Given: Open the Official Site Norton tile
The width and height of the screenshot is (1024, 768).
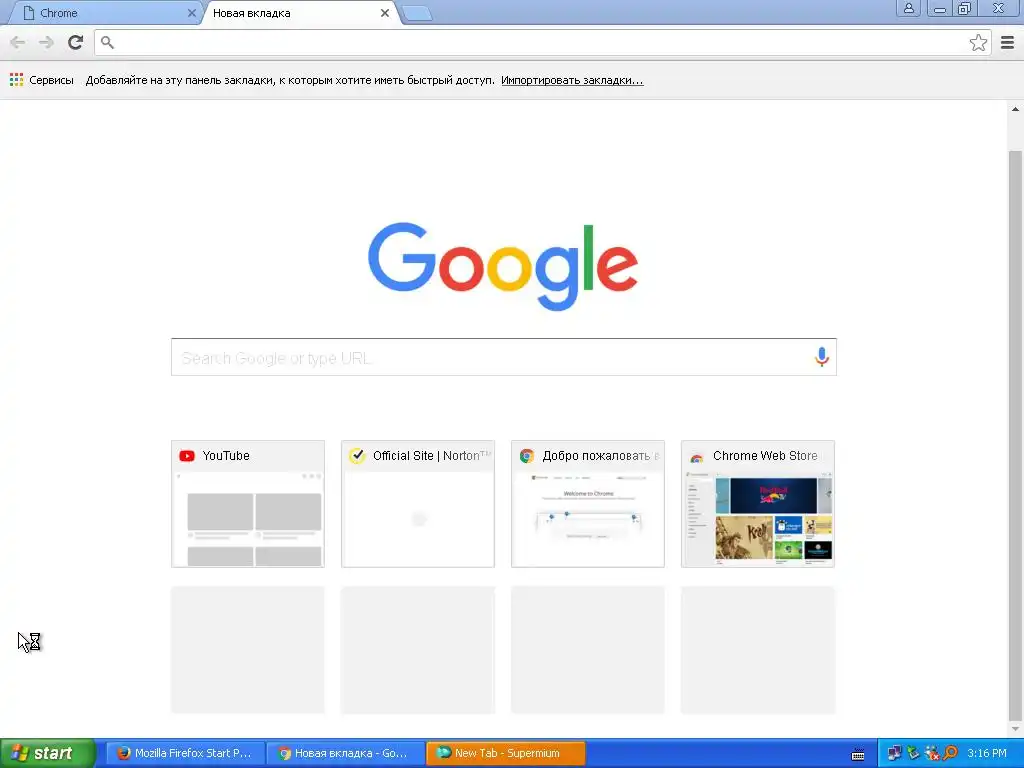Looking at the screenshot, I should click(418, 504).
